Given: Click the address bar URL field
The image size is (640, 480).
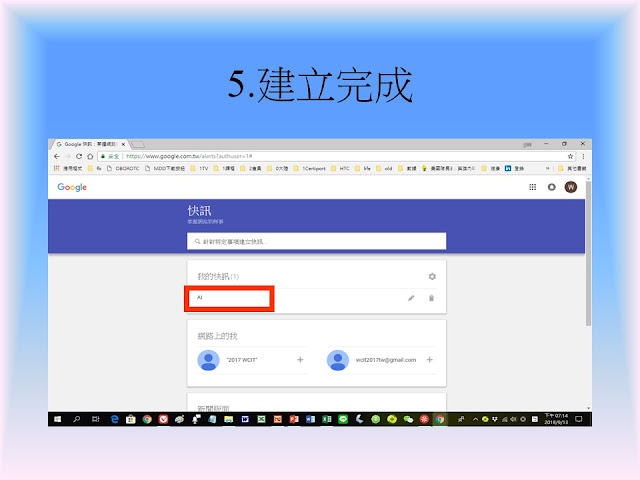Looking at the screenshot, I should pos(335,156).
